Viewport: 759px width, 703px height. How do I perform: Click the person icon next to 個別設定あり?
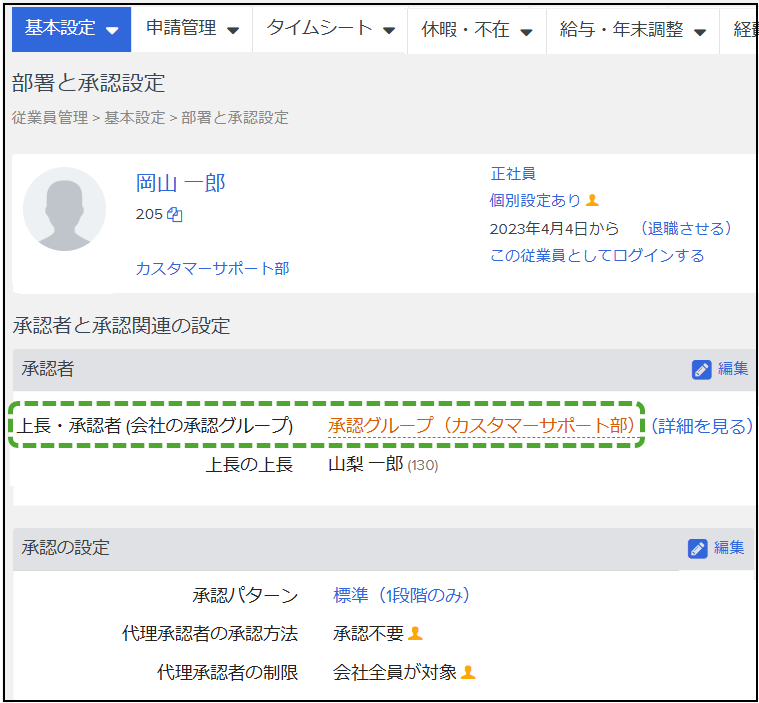tap(592, 201)
